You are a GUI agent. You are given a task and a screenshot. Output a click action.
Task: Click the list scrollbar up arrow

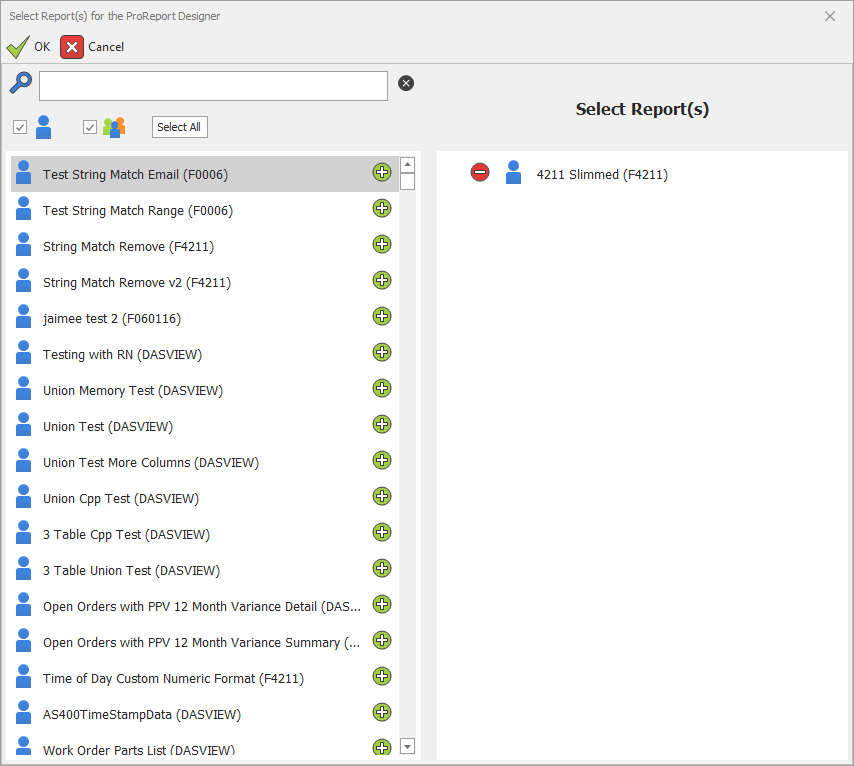coord(407,165)
